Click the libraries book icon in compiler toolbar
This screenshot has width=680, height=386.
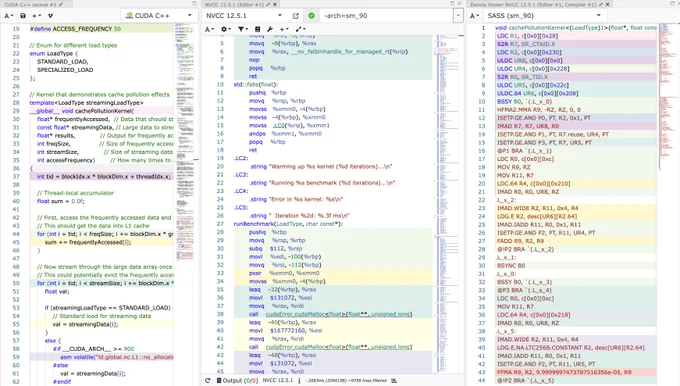click(258, 29)
